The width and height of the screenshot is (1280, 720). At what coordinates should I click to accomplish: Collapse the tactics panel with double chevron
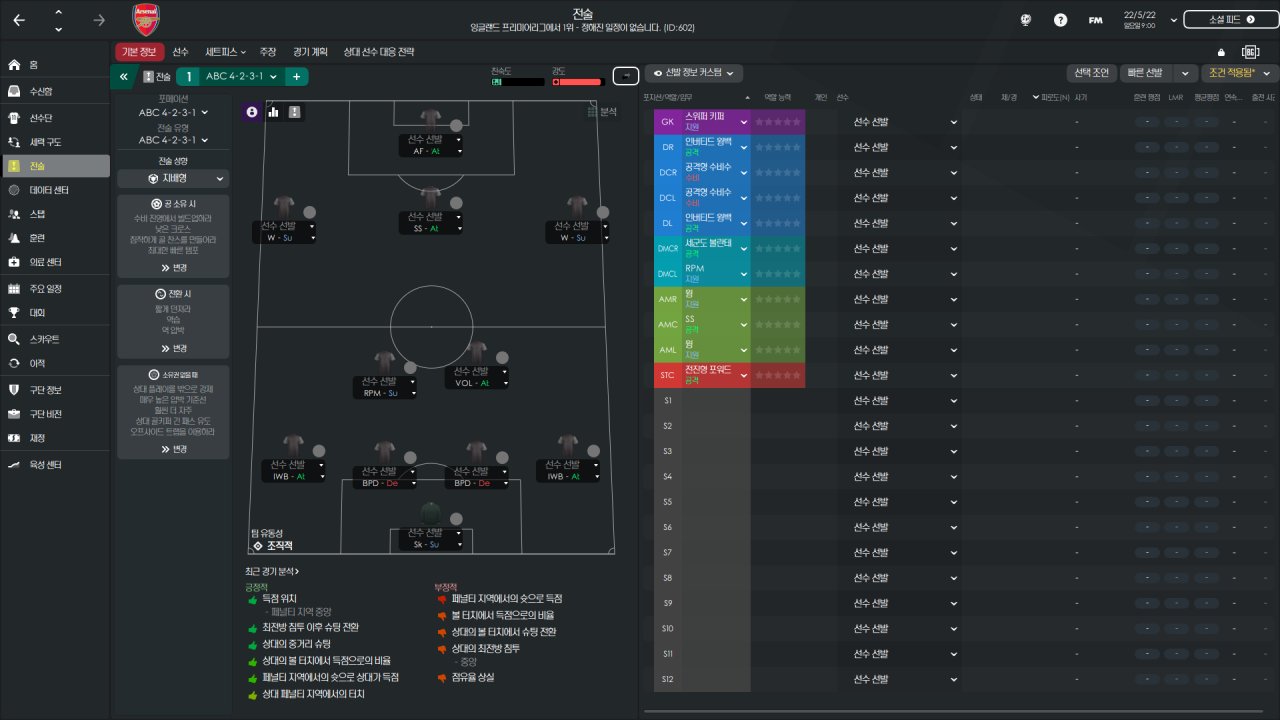(x=123, y=76)
